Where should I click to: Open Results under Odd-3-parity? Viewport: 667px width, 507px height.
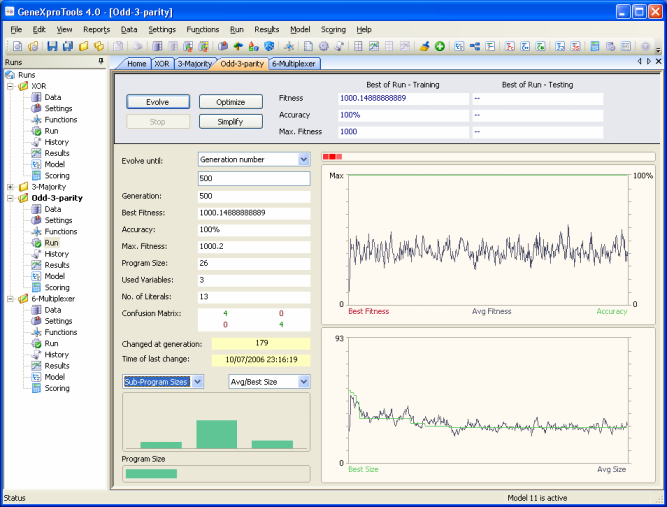point(57,265)
